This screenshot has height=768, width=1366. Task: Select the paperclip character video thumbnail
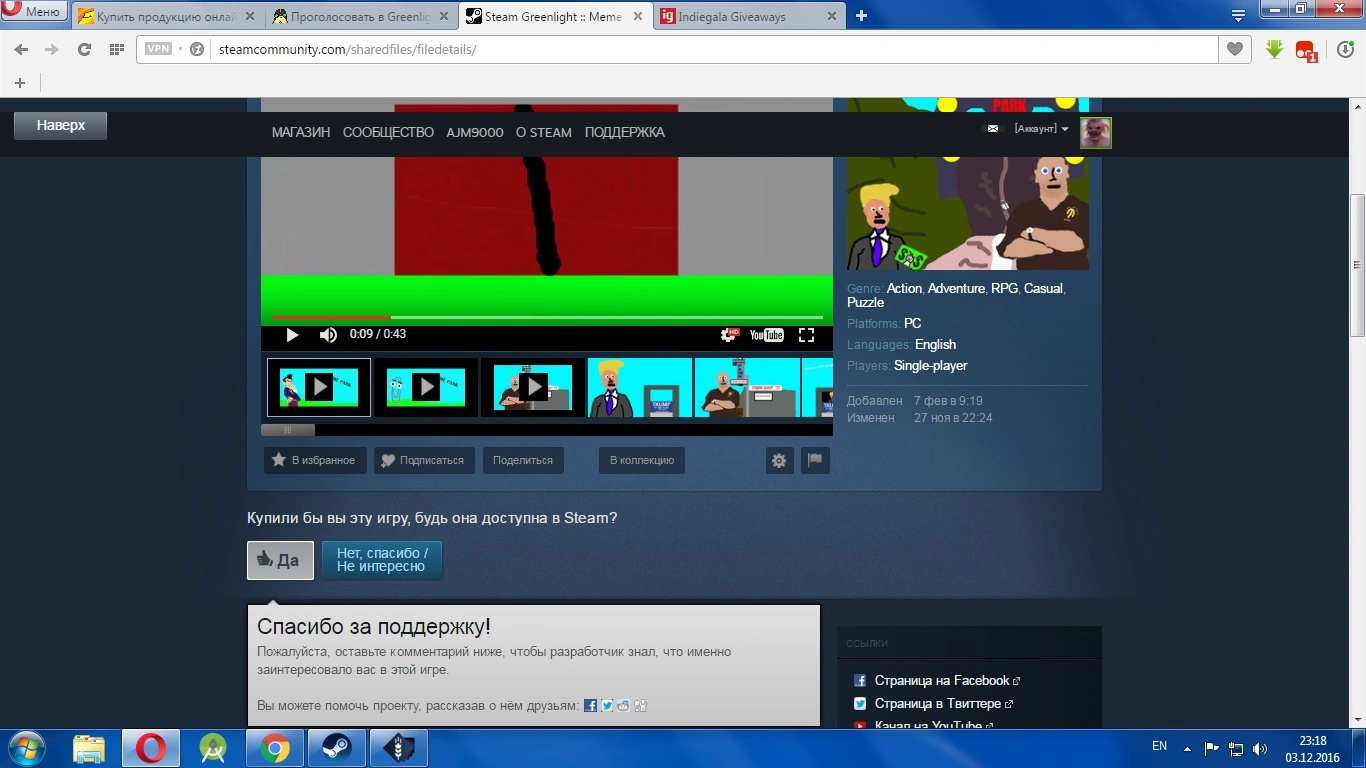click(426, 387)
